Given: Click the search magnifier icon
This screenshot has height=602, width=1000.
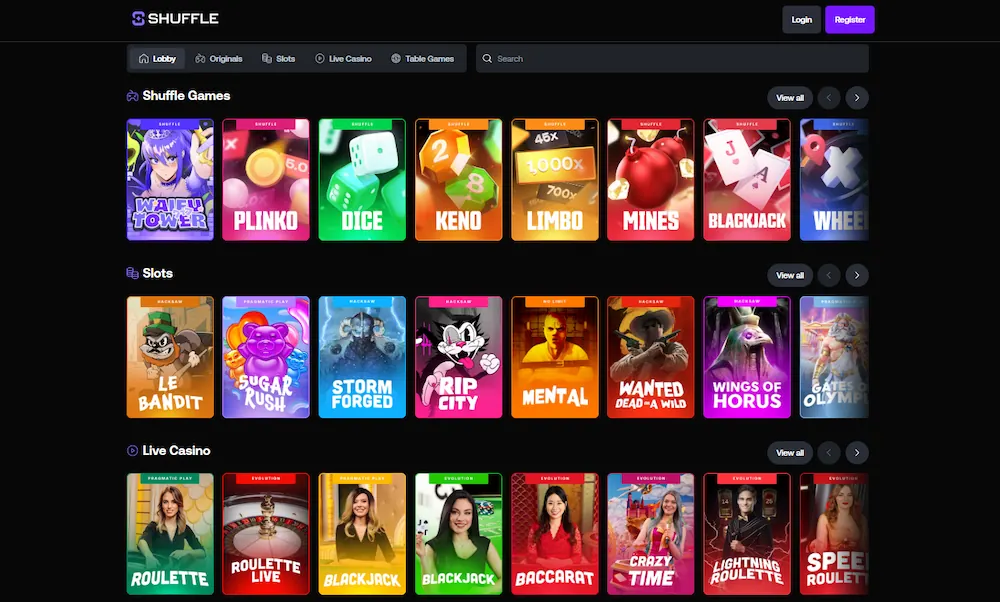Looking at the screenshot, I should pyautogui.click(x=487, y=58).
